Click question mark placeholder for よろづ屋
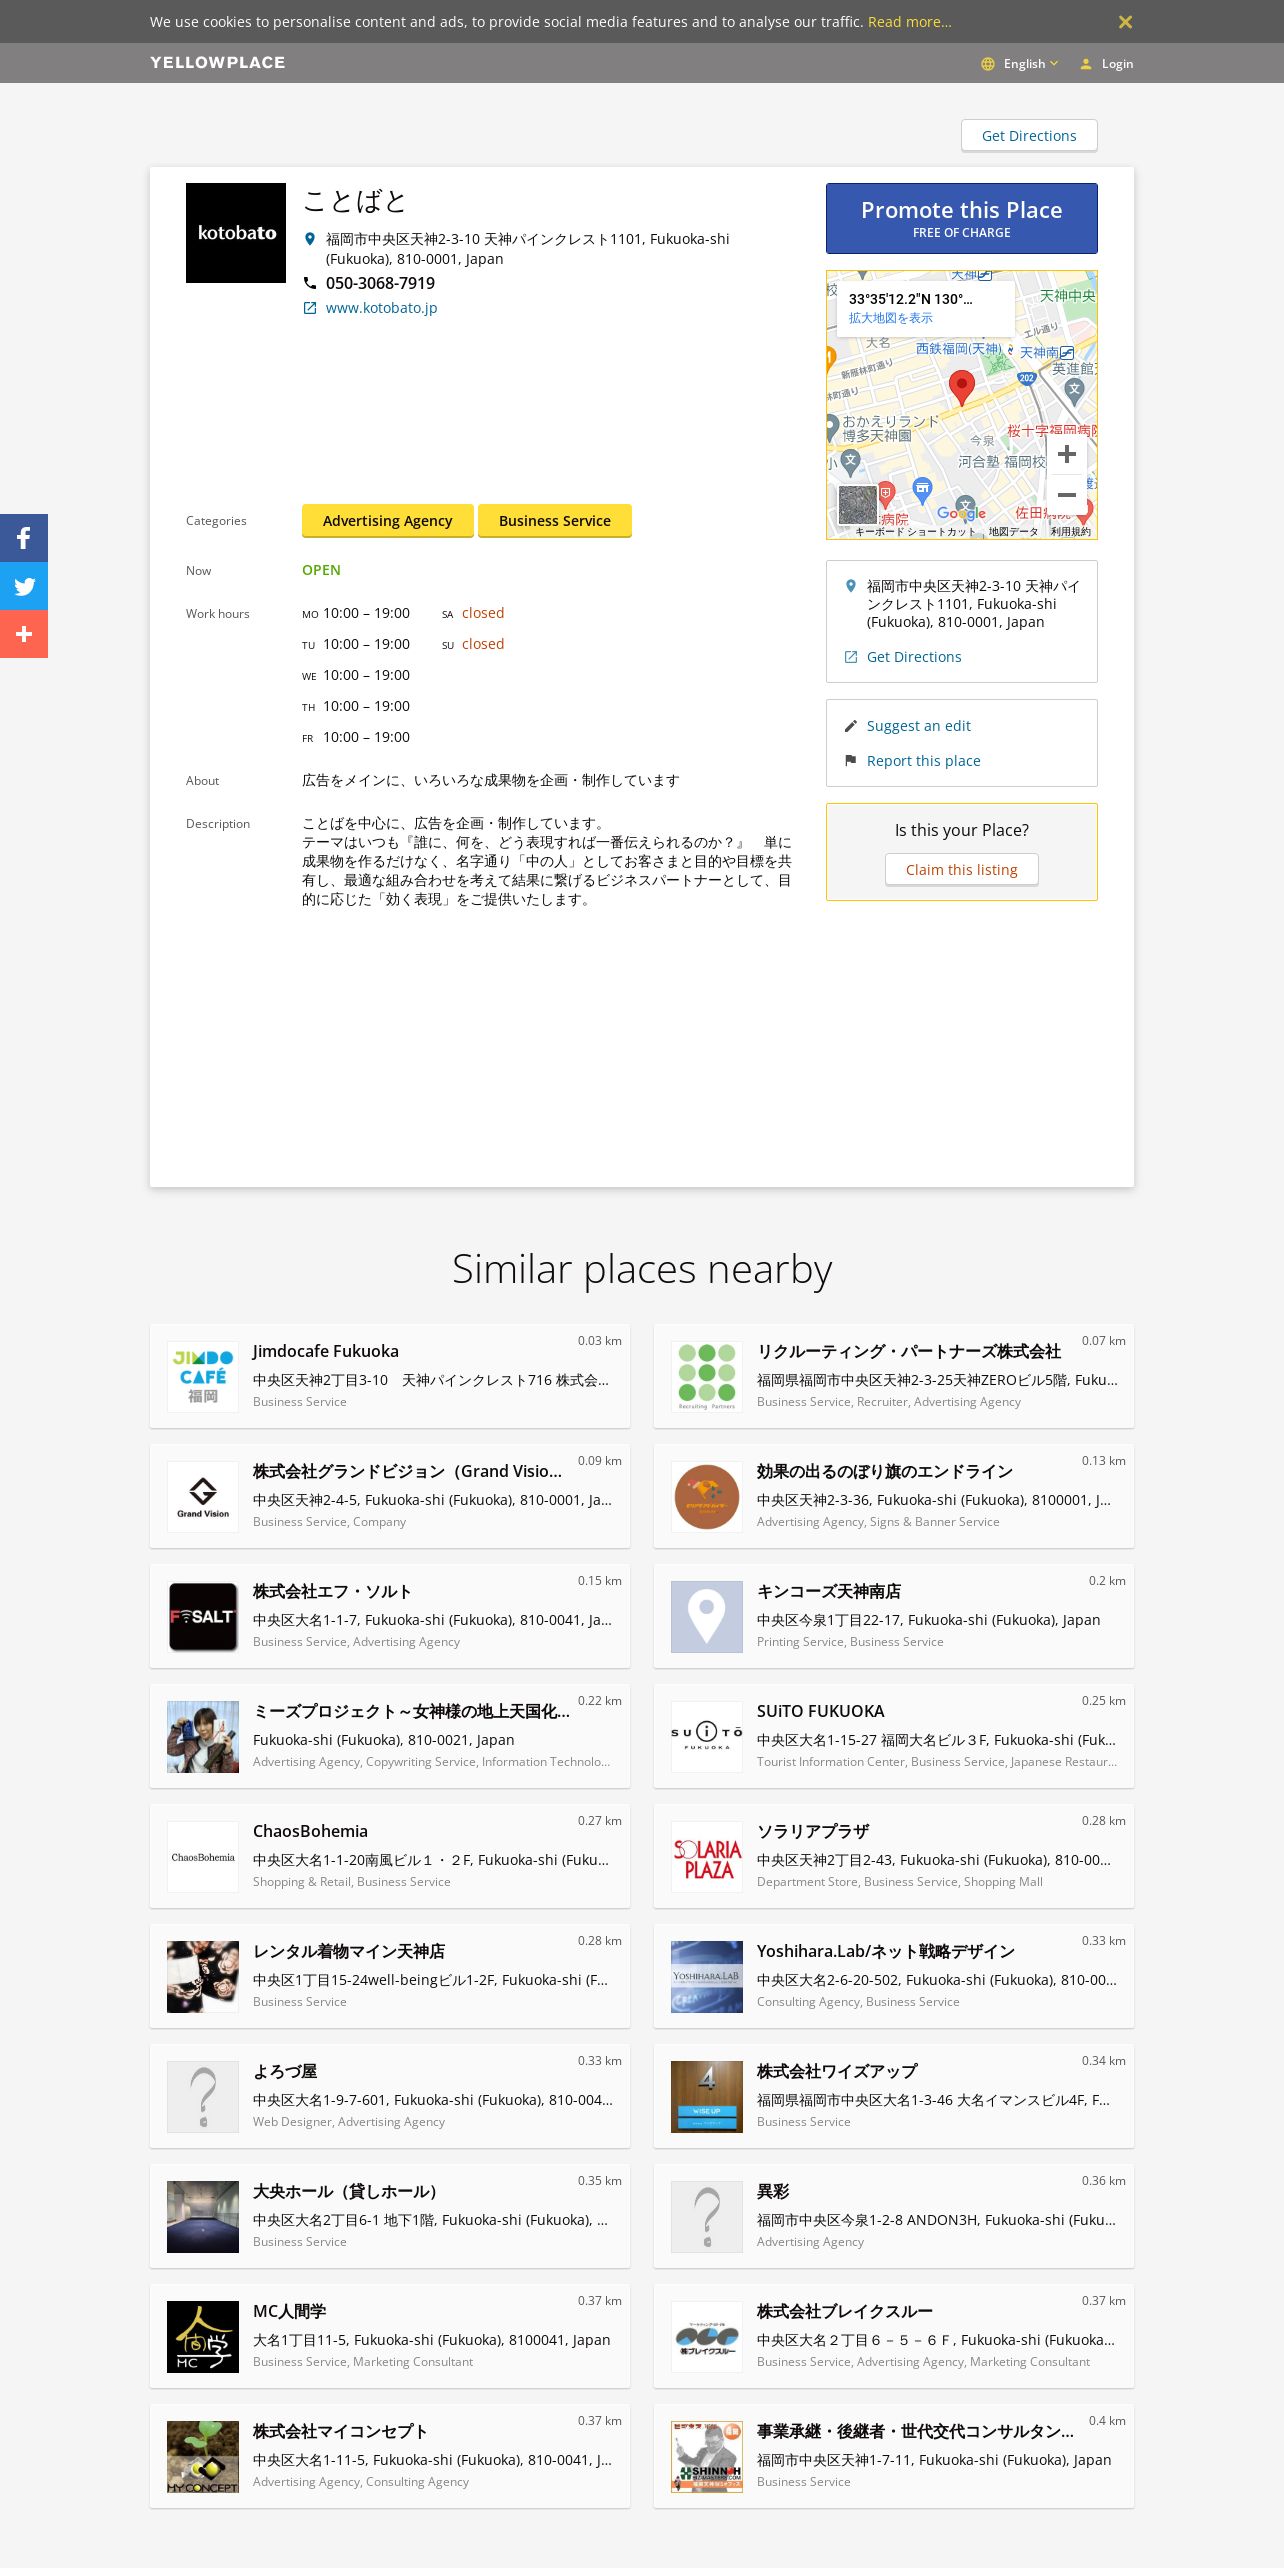Image resolution: width=1284 pixels, height=2568 pixels. click(x=203, y=2097)
